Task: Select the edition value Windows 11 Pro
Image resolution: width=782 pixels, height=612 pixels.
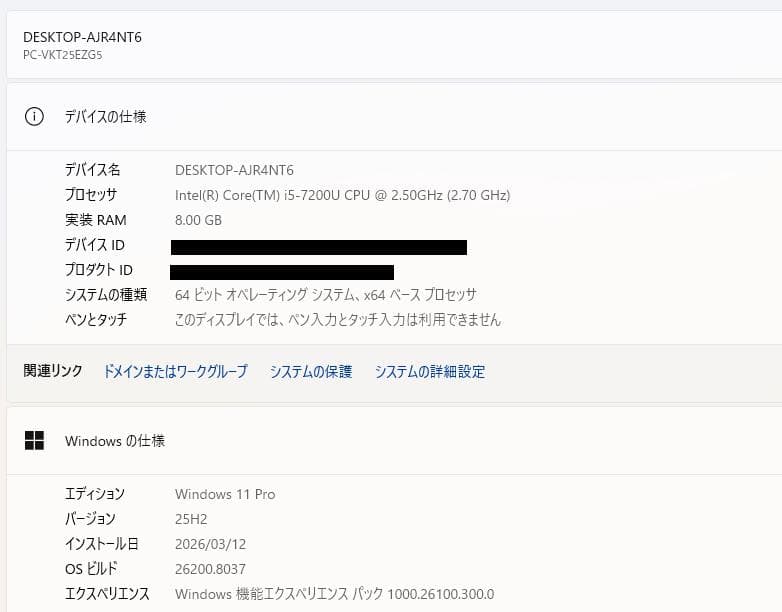Action: tap(225, 494)
